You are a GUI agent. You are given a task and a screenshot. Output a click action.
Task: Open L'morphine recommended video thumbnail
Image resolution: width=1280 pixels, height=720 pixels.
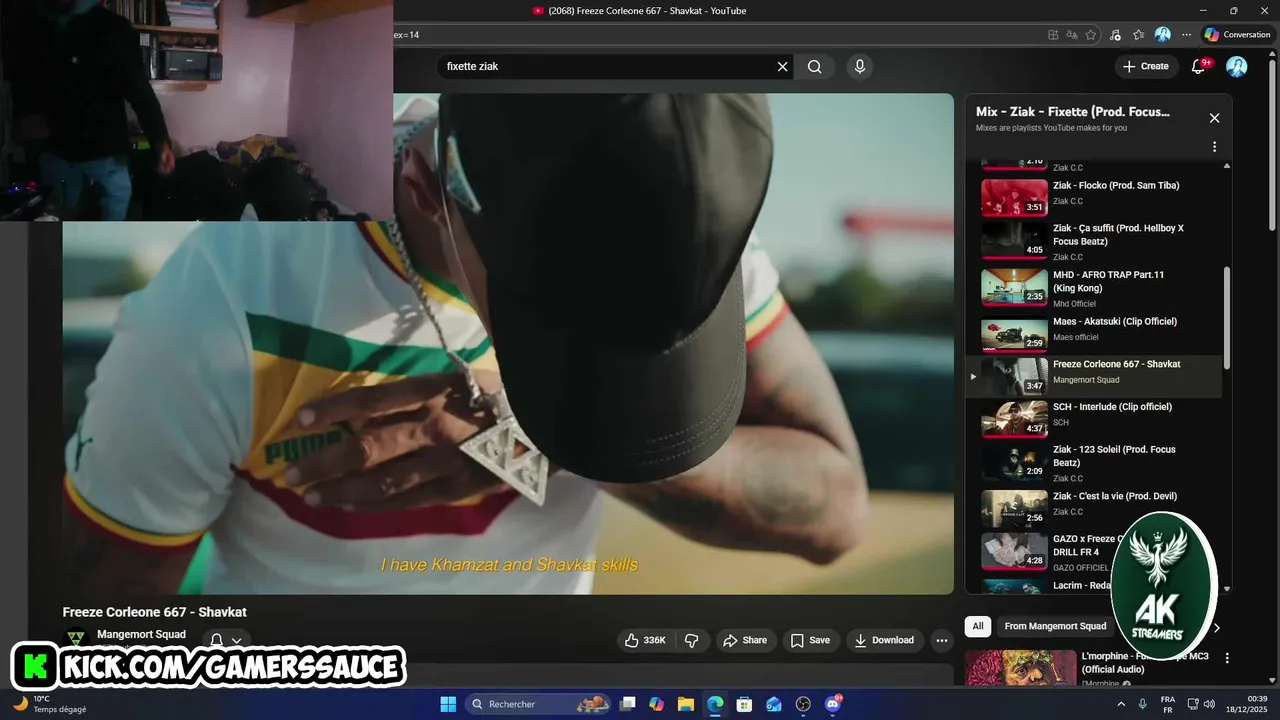click(x=1020, y=668)
